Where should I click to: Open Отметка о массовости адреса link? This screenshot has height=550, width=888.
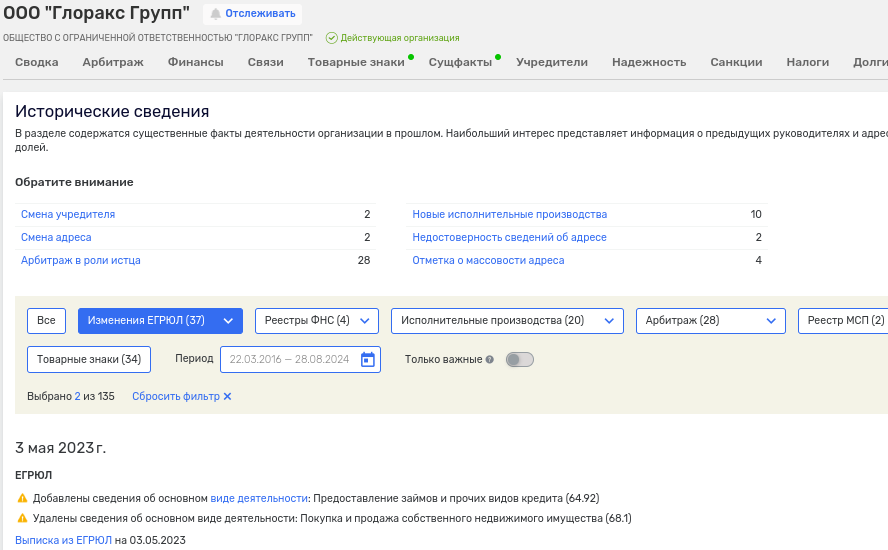click(x=488, y=261)
